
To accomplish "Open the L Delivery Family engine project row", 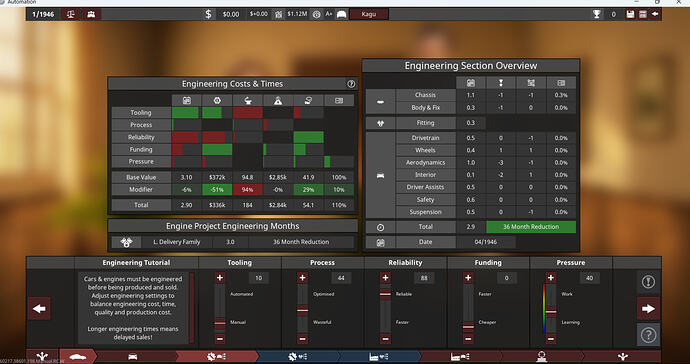I will [x=232, y=242].
